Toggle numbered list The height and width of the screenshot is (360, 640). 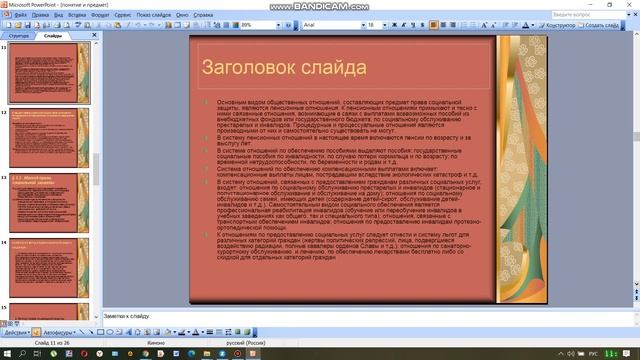coord(464,25)
